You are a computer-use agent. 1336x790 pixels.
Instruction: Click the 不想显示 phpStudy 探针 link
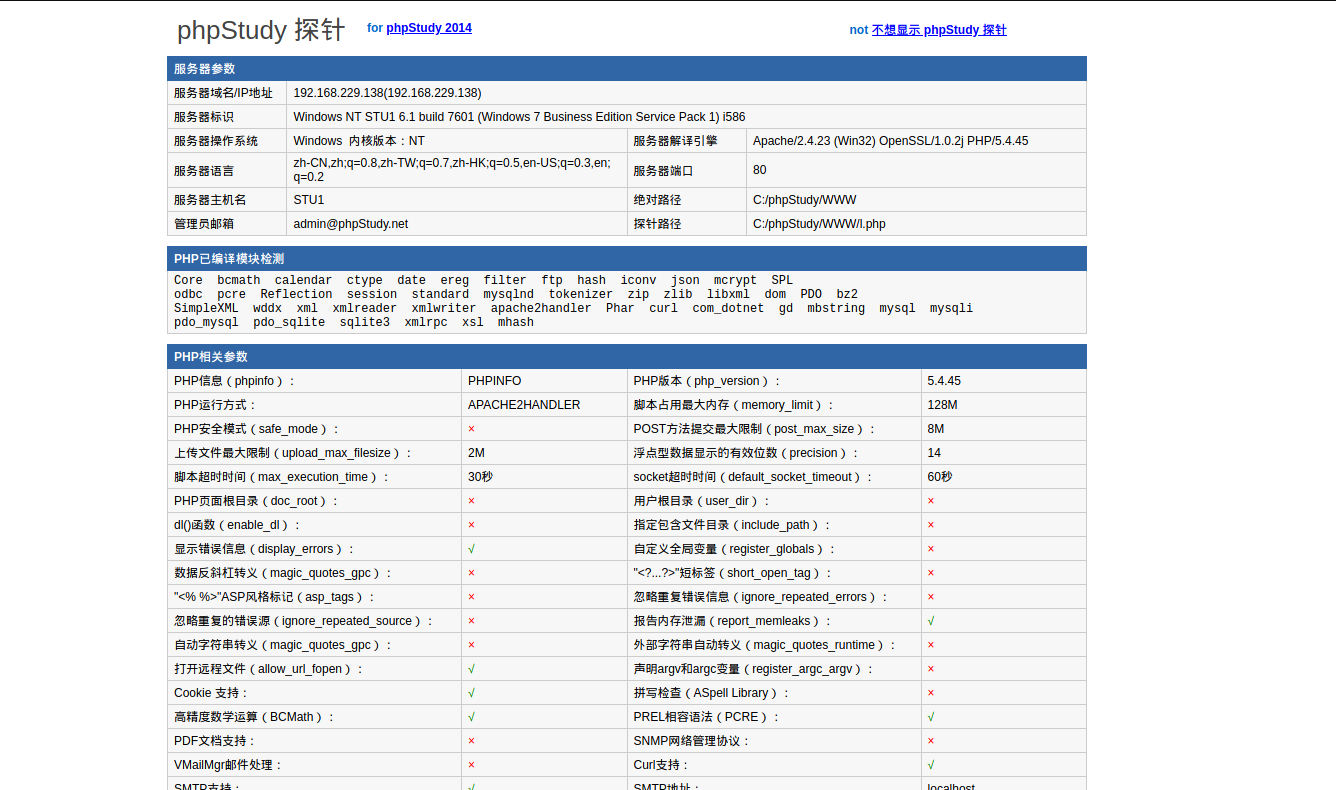point(938,30)
